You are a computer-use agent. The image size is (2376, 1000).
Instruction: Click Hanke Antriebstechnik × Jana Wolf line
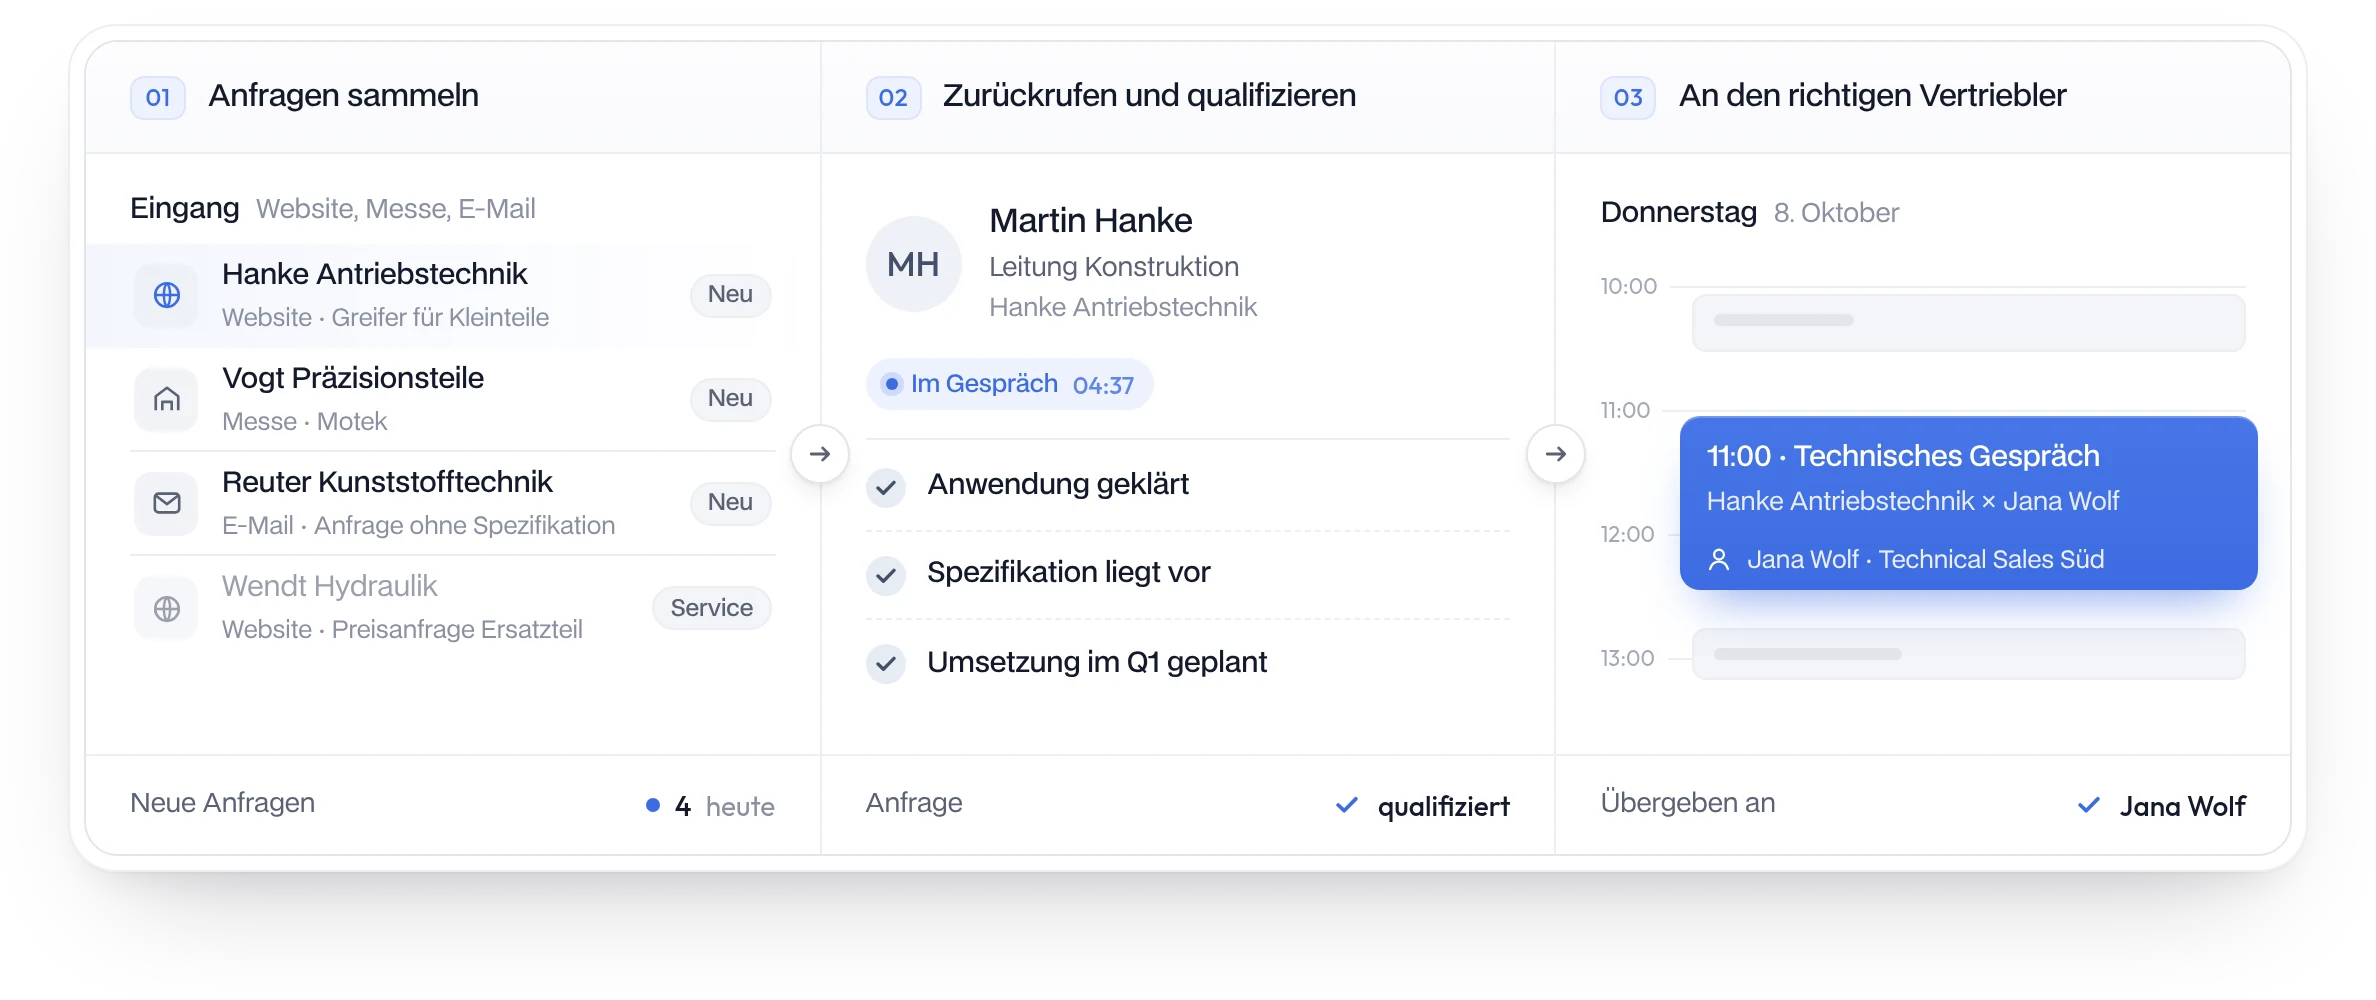[1912, 501]
